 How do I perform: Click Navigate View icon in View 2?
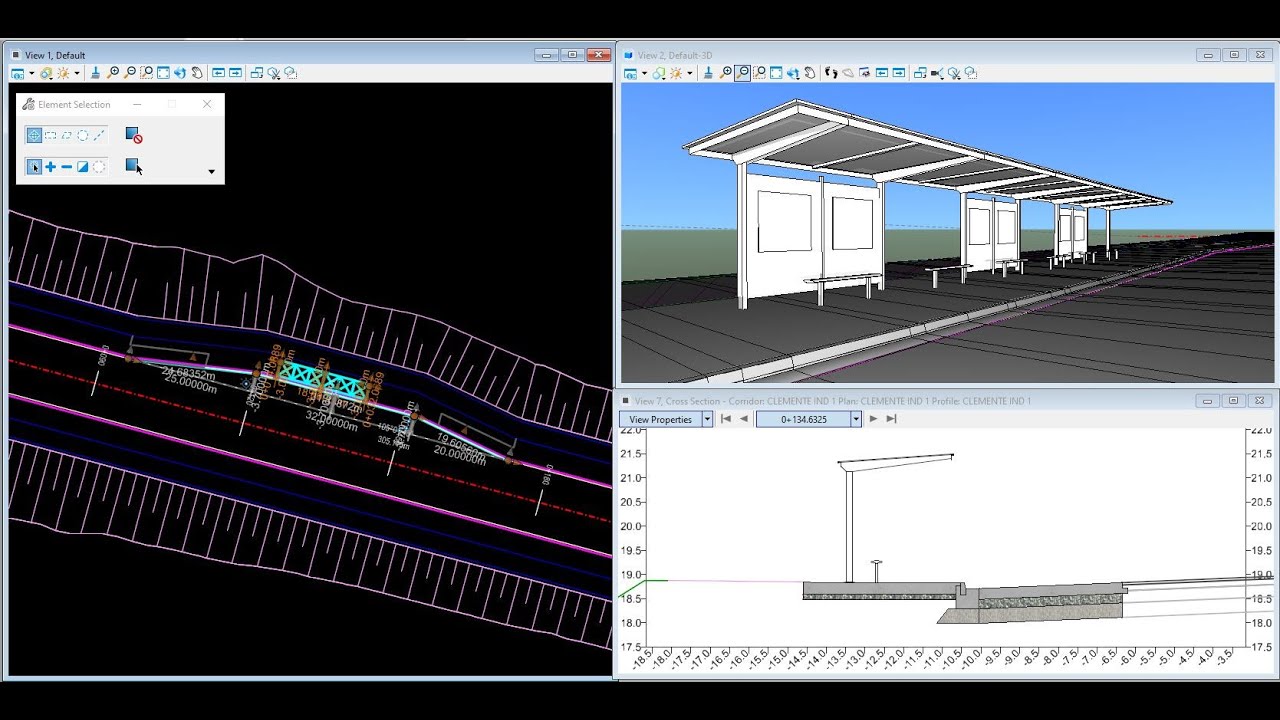(x=865, y=73)
